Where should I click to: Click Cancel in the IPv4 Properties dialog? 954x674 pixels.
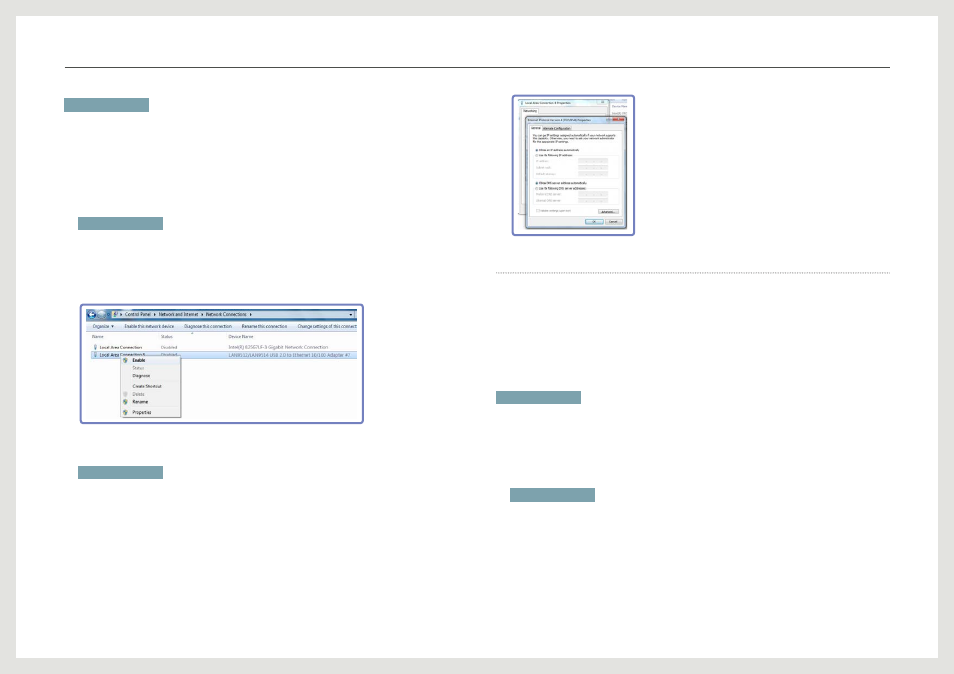pos(614,221)
